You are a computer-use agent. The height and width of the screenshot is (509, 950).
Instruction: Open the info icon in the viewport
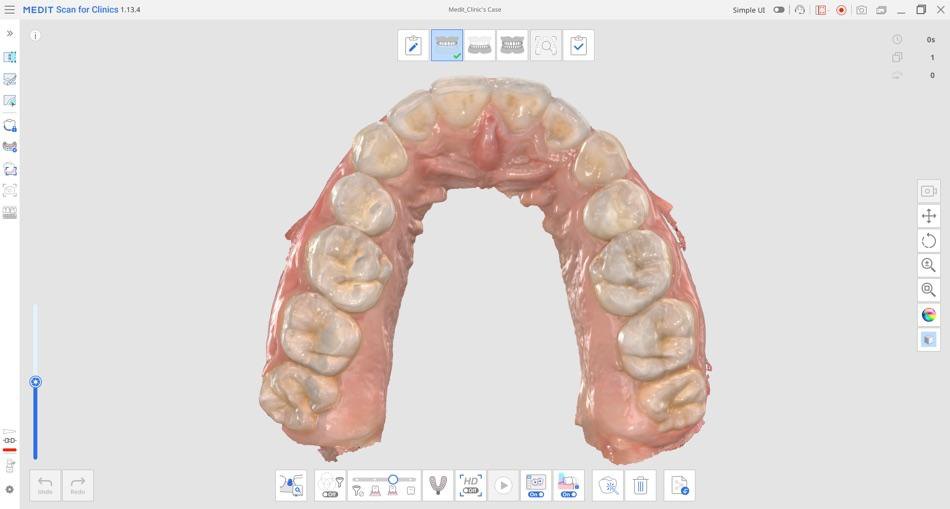(x=35, y=36)
